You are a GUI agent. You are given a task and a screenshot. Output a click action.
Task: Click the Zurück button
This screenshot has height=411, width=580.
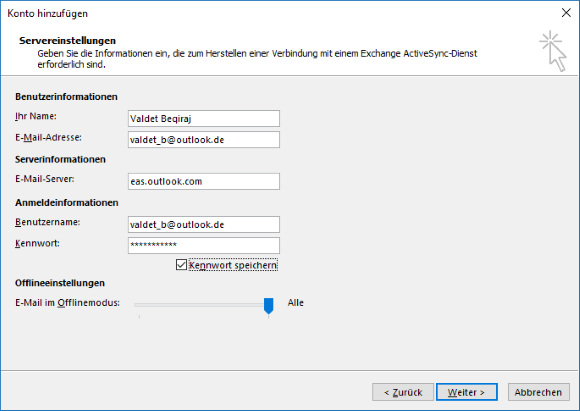(x=403, y=392)
